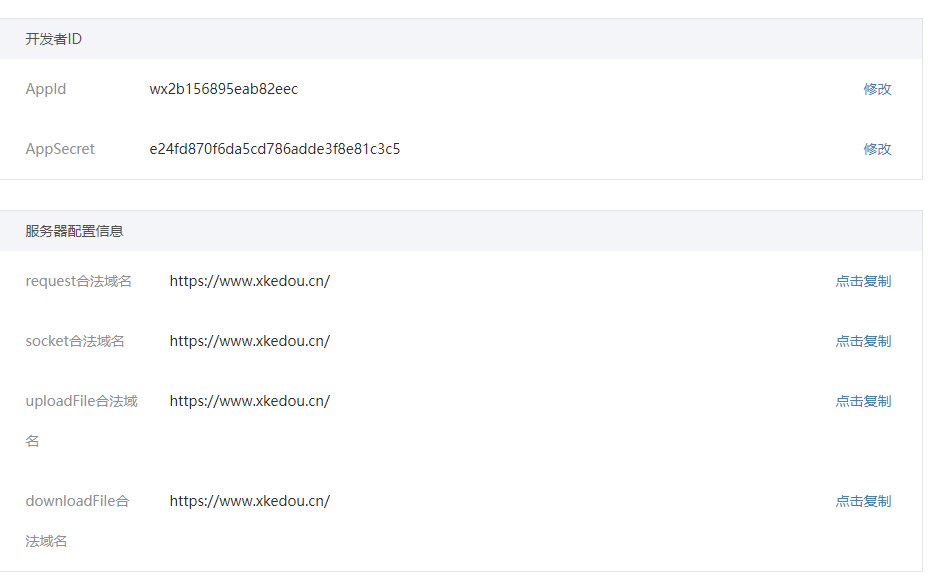Copy the socket合法域名 via 点击复制
The width and height of the screenshot is (939, 579).
(863, 341)
